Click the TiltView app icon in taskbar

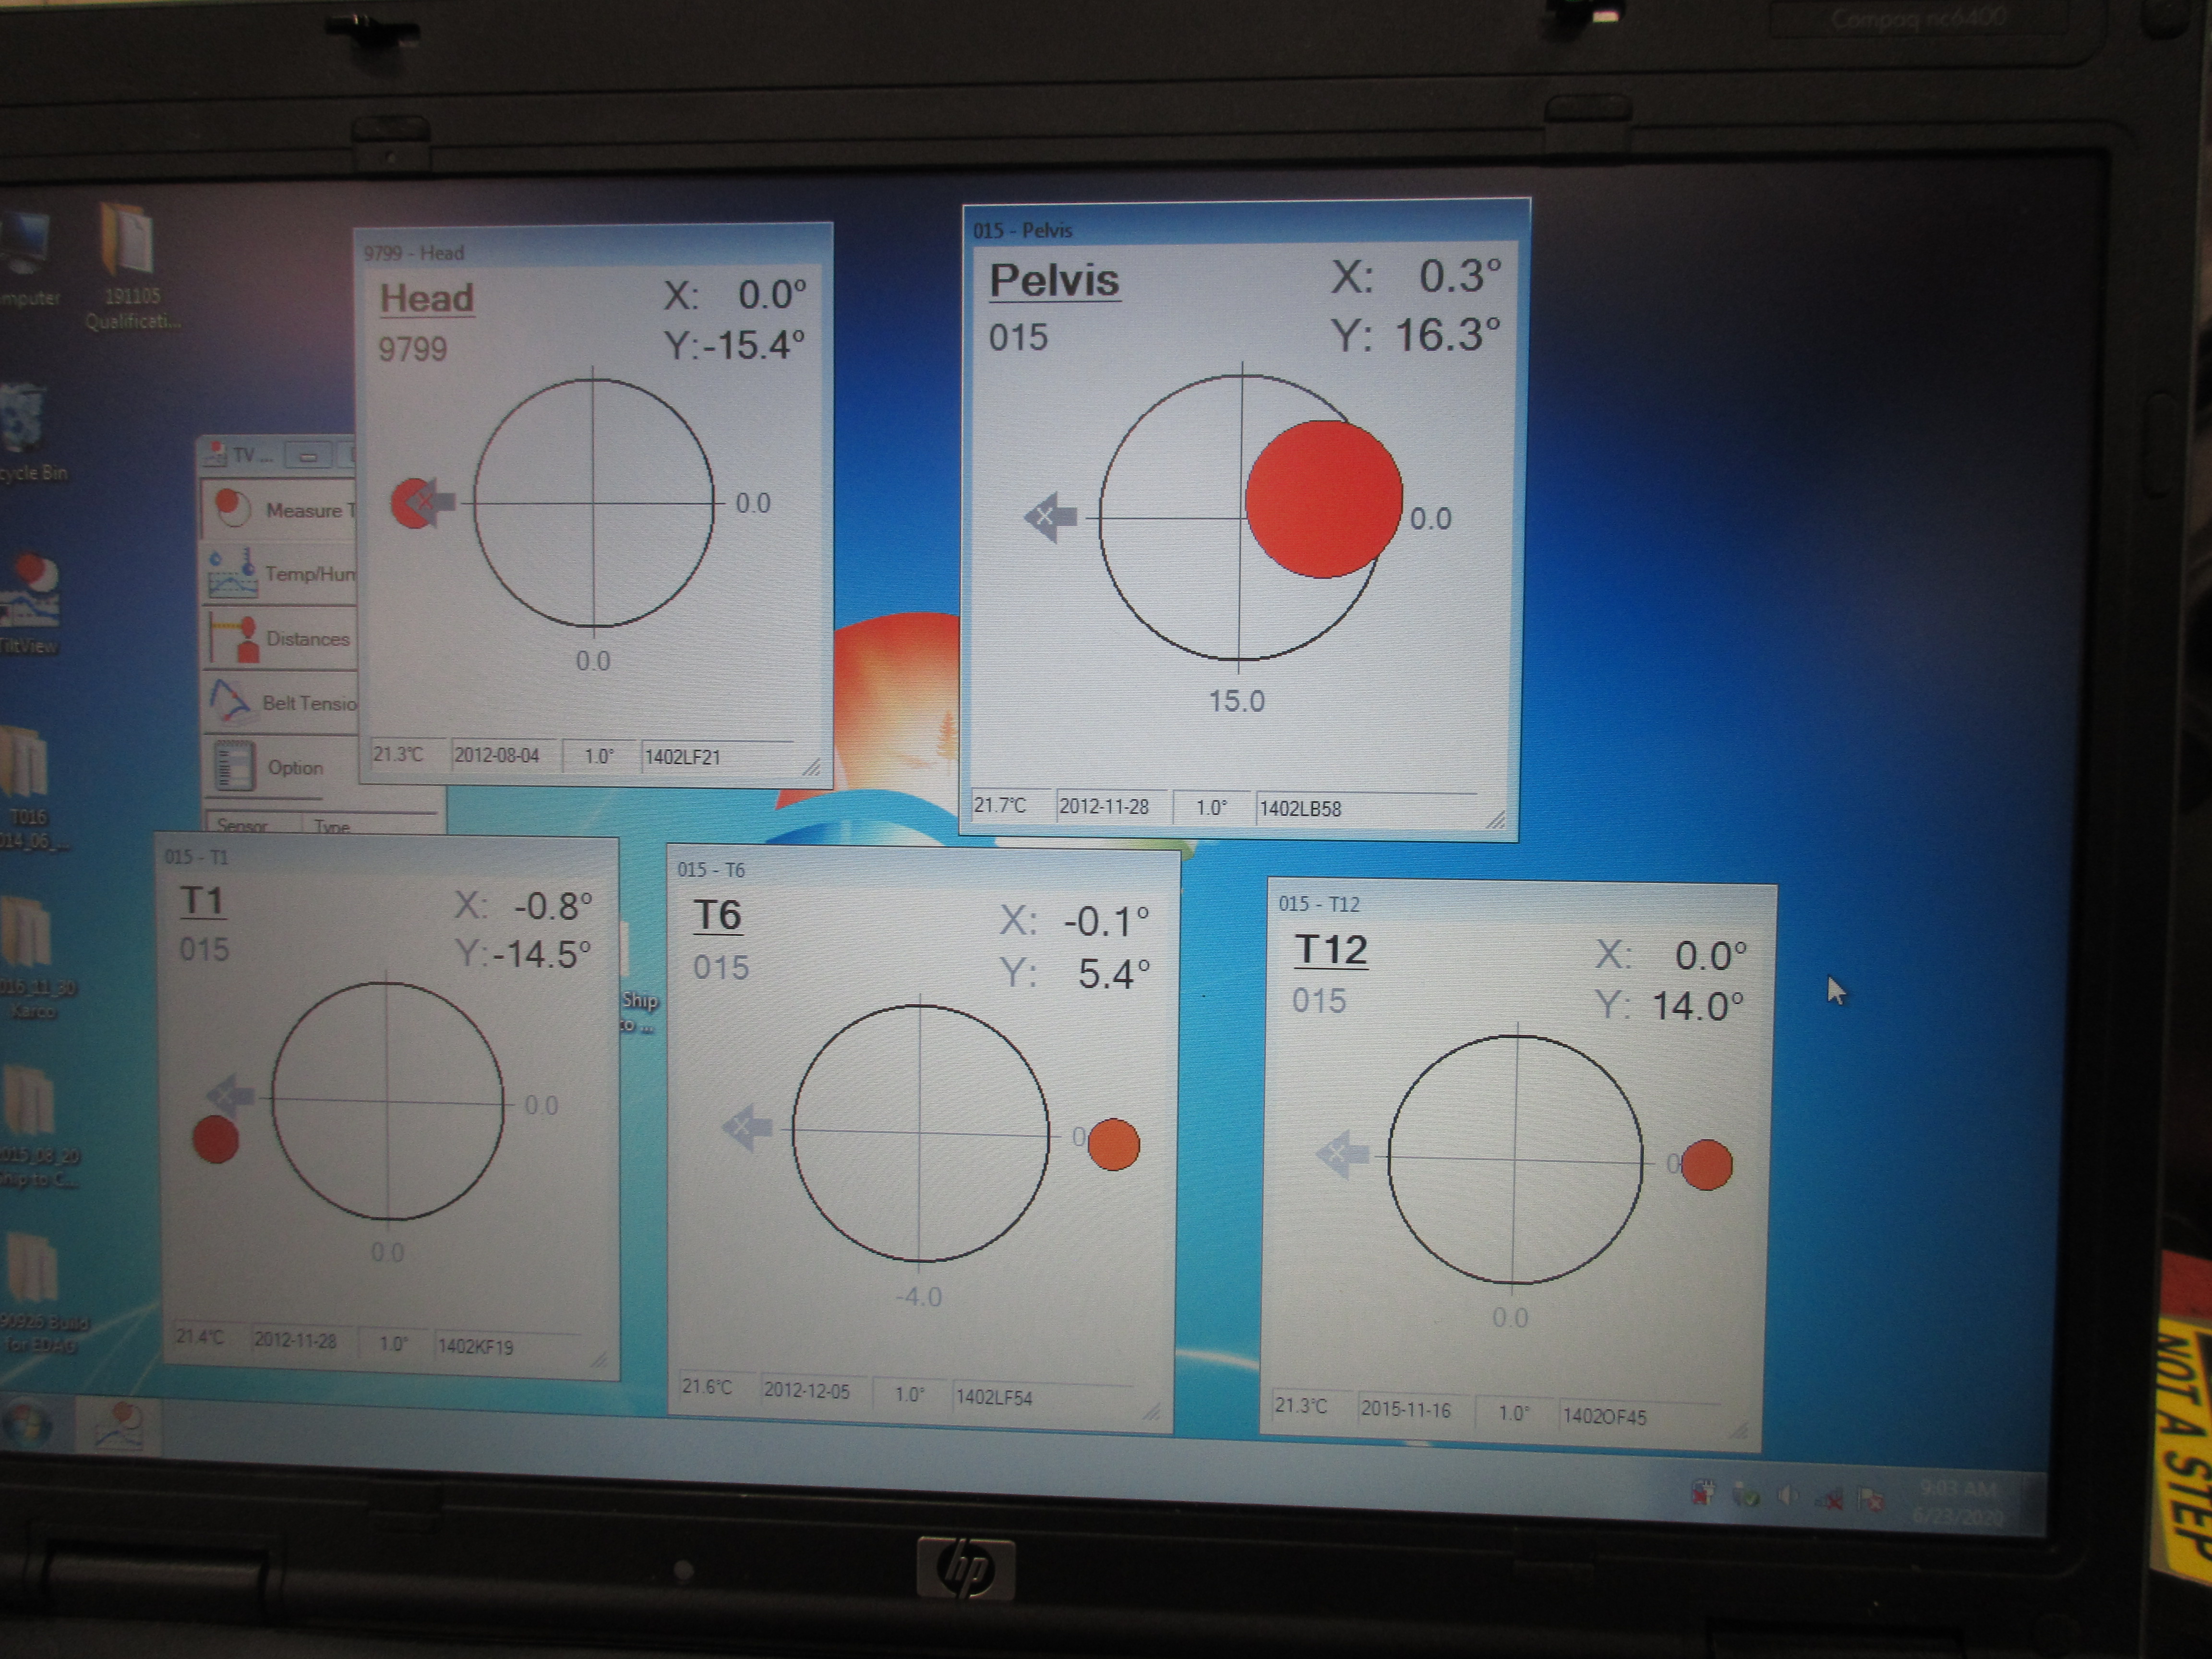click(x=119, y=1423)
